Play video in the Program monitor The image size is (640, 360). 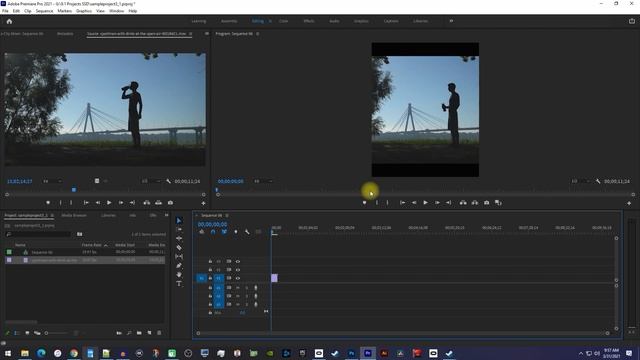[425, 202]
